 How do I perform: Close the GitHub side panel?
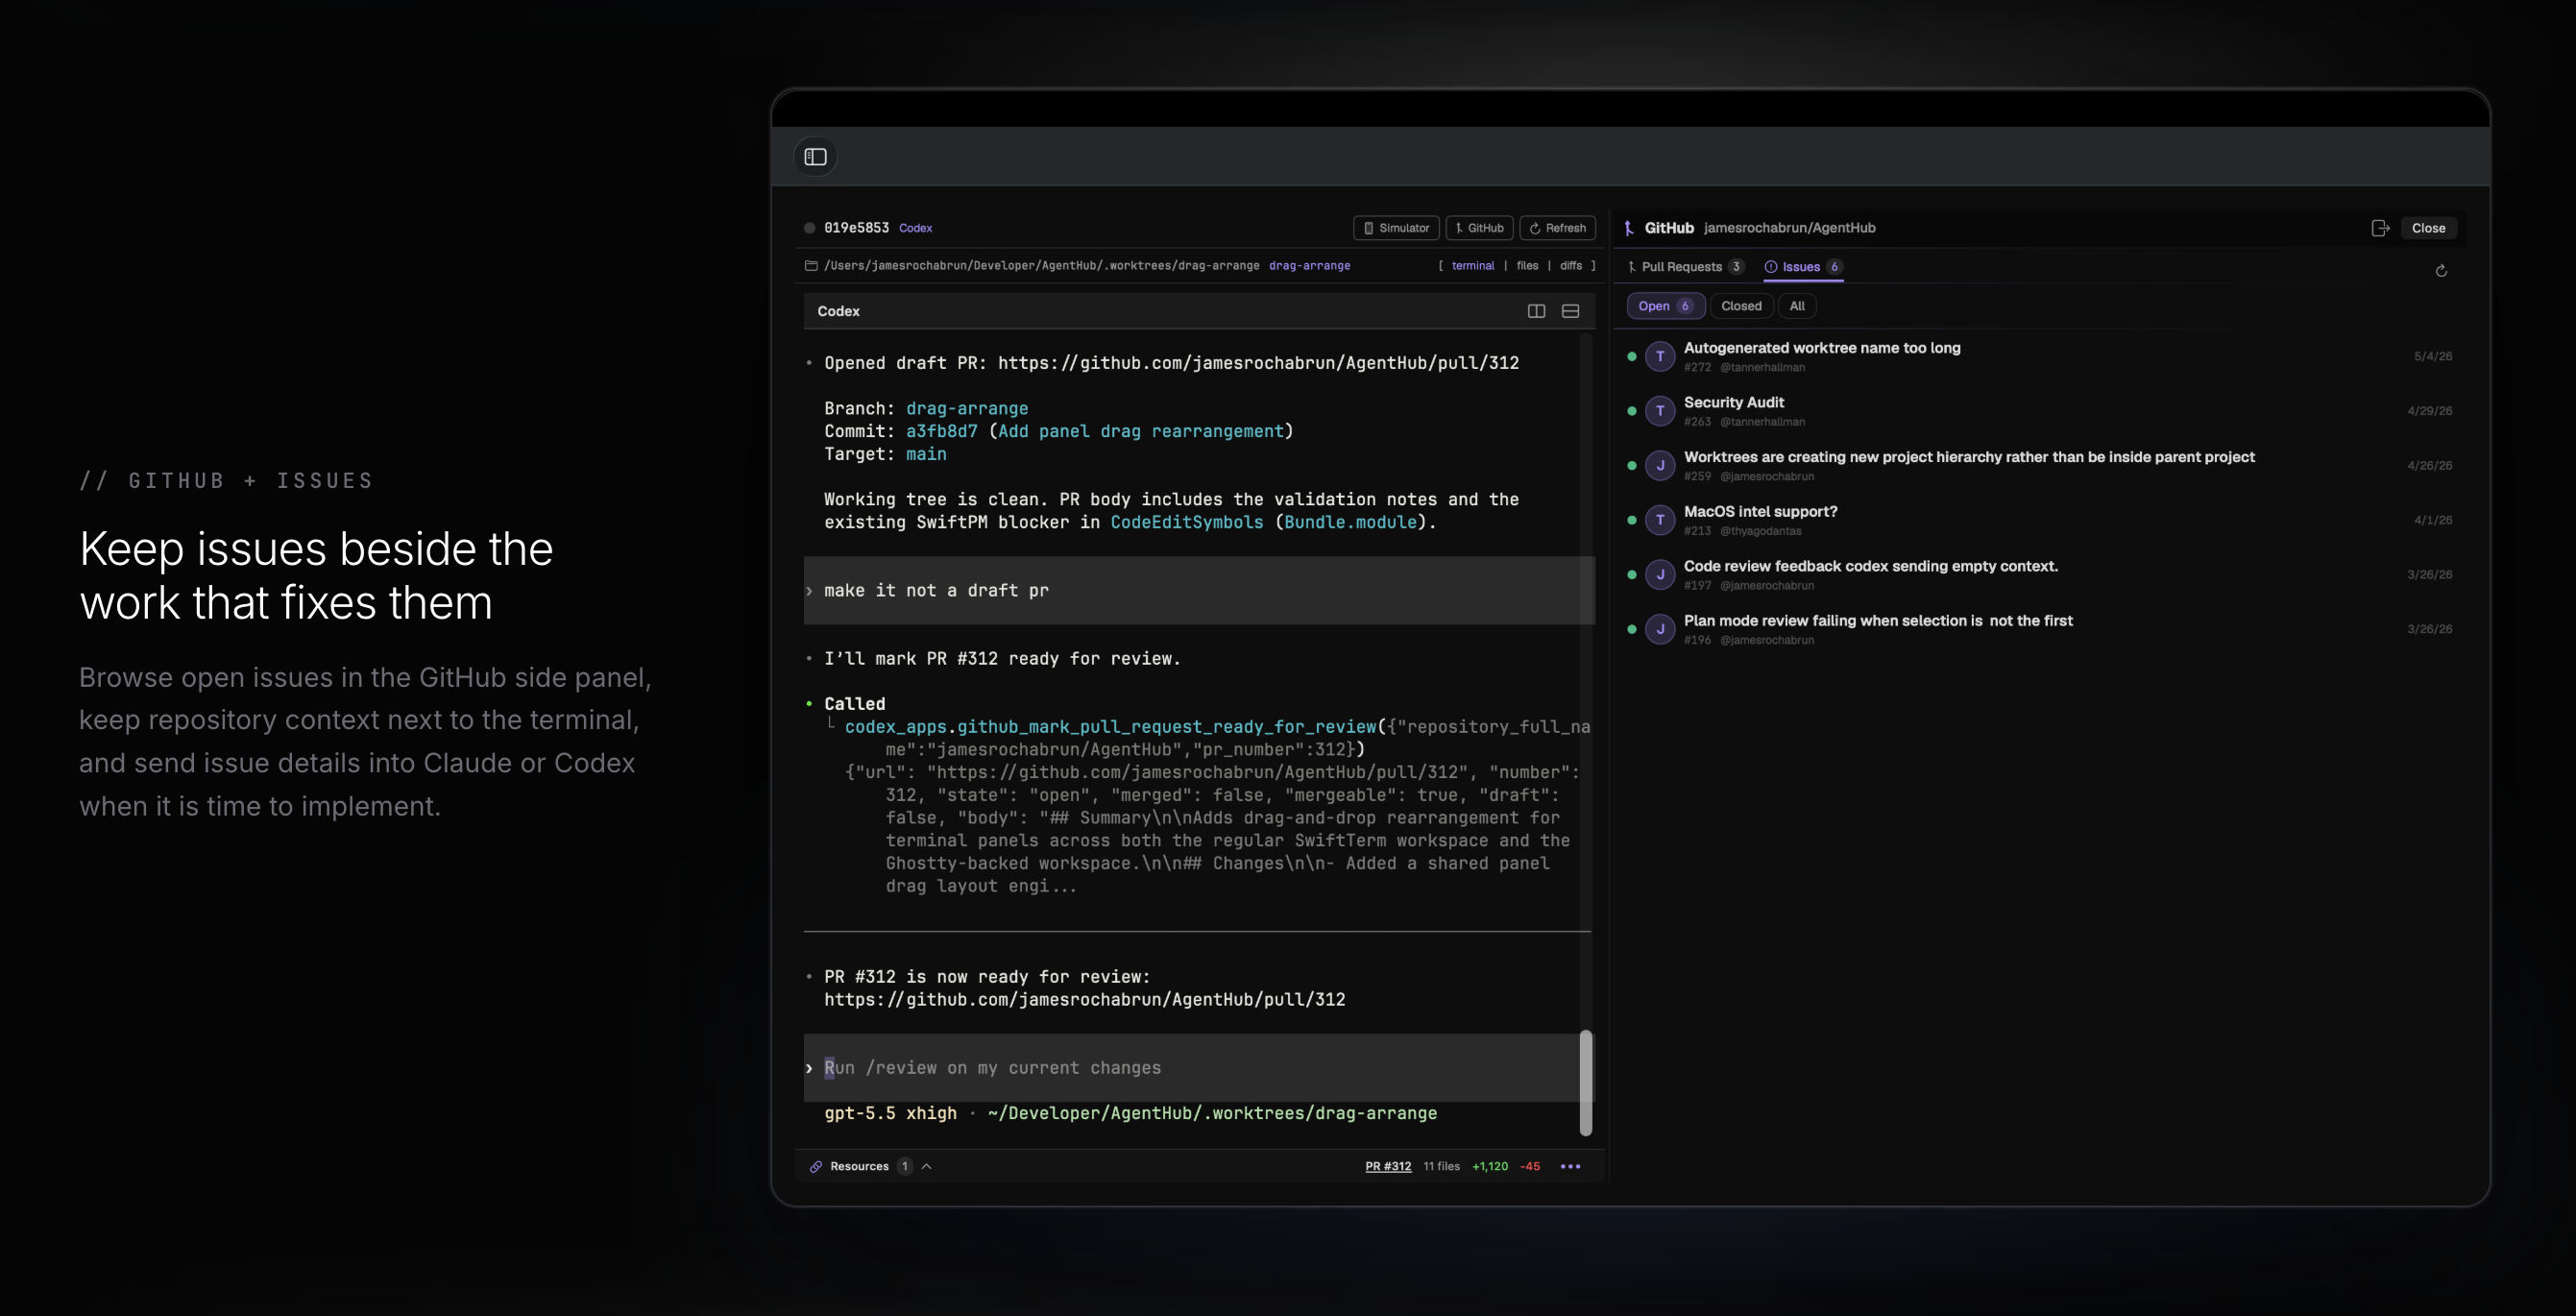(x=2428, y=228)
